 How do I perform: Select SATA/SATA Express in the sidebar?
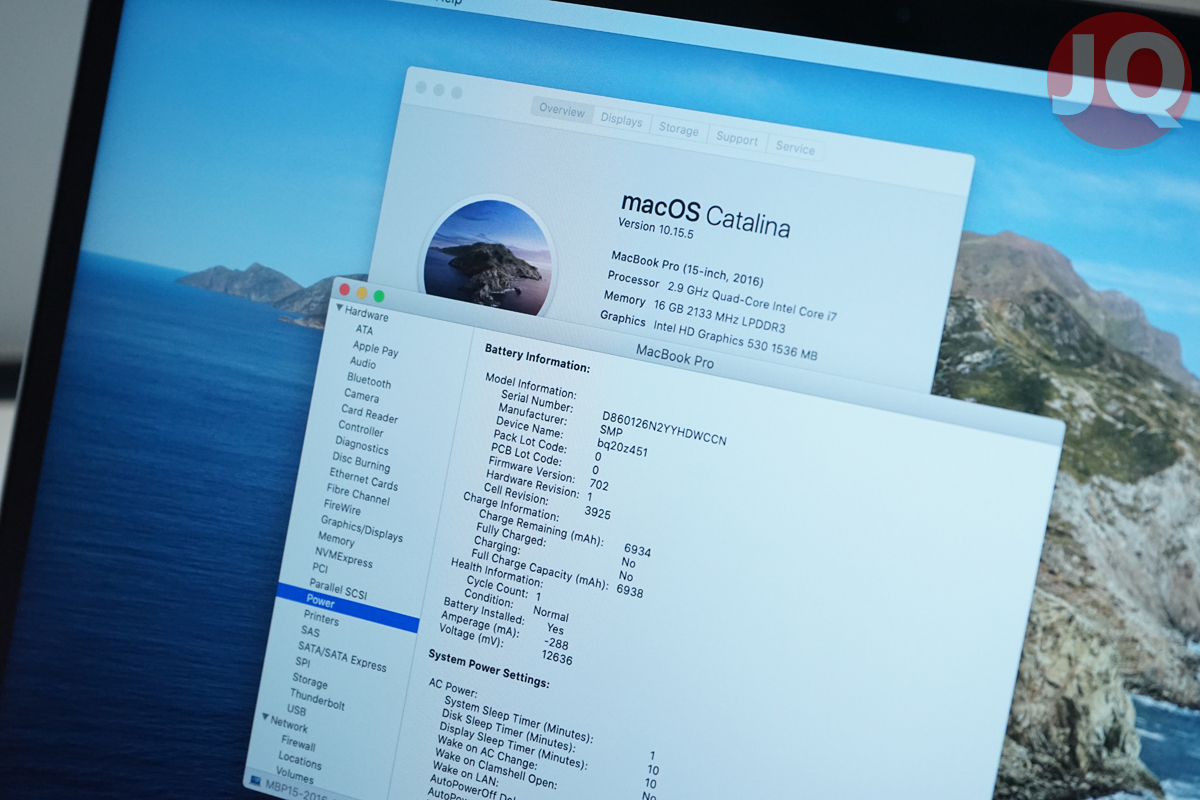click(x=342, y=656)
